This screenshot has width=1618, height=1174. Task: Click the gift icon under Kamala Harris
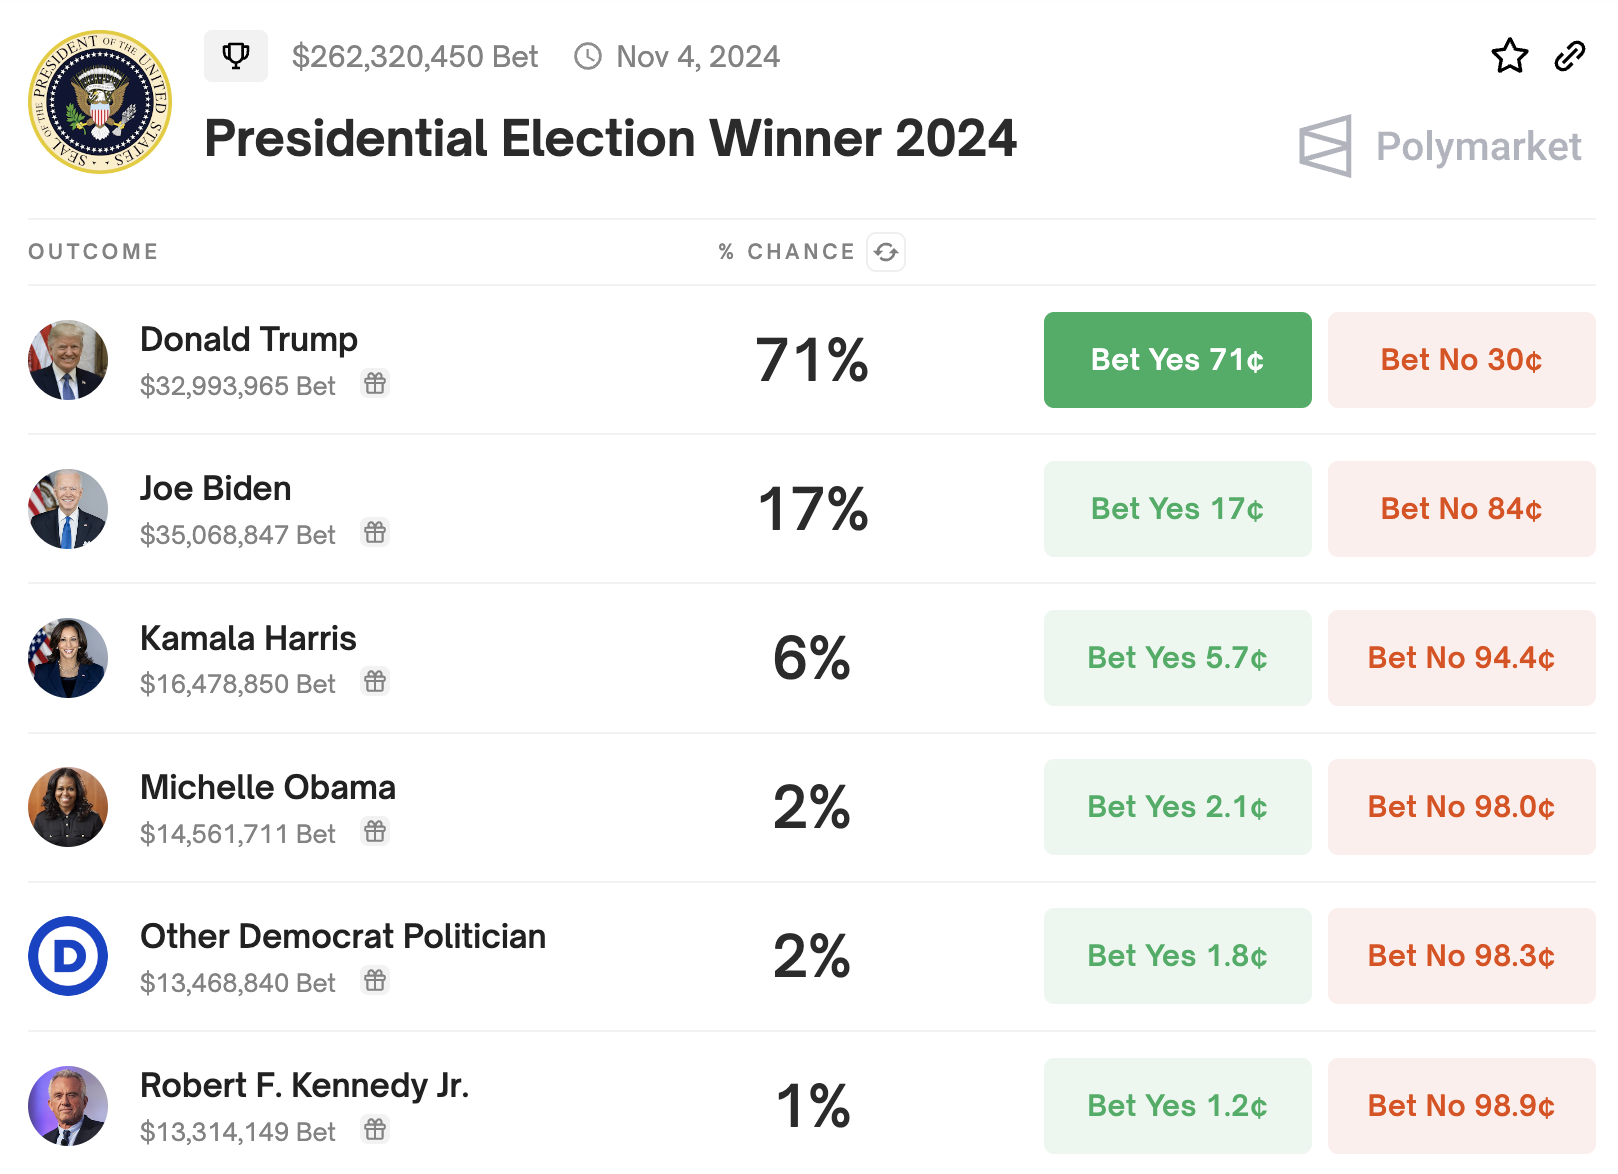click(x=375, y=681)
